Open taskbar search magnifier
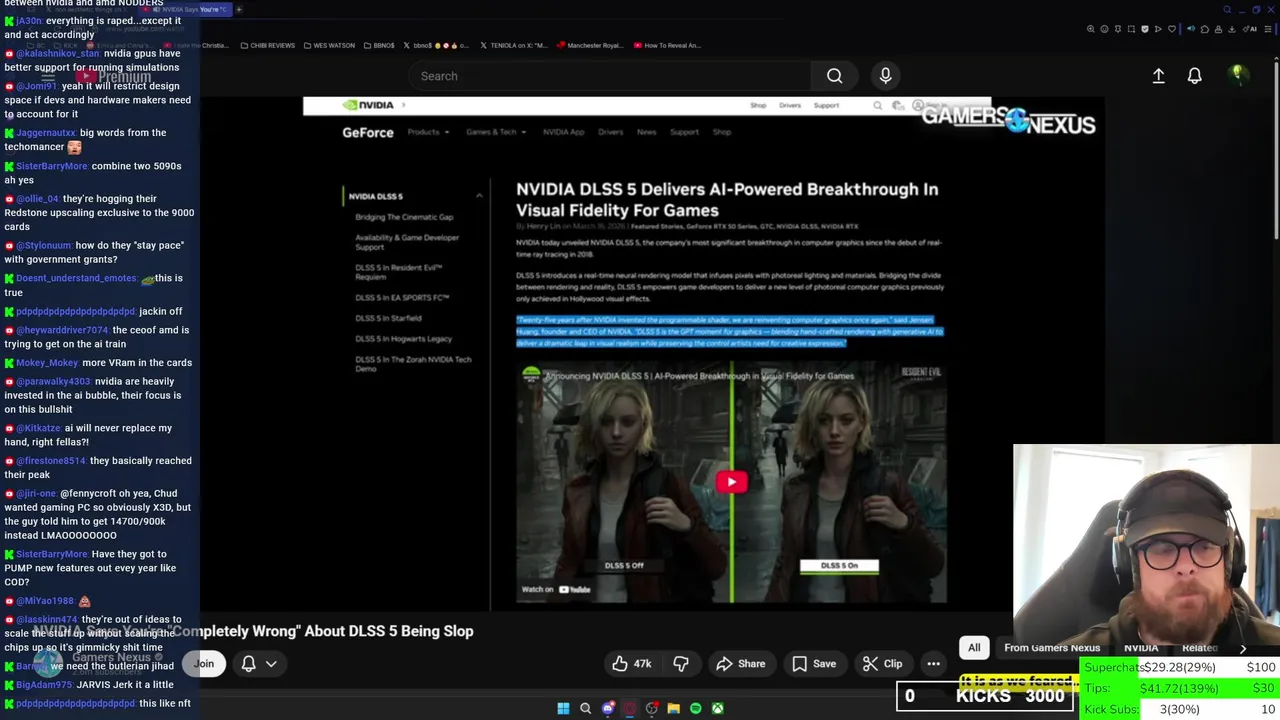The width and height of the screenshot is (1280, 720). pyautogui.click(x=586, y=708)
